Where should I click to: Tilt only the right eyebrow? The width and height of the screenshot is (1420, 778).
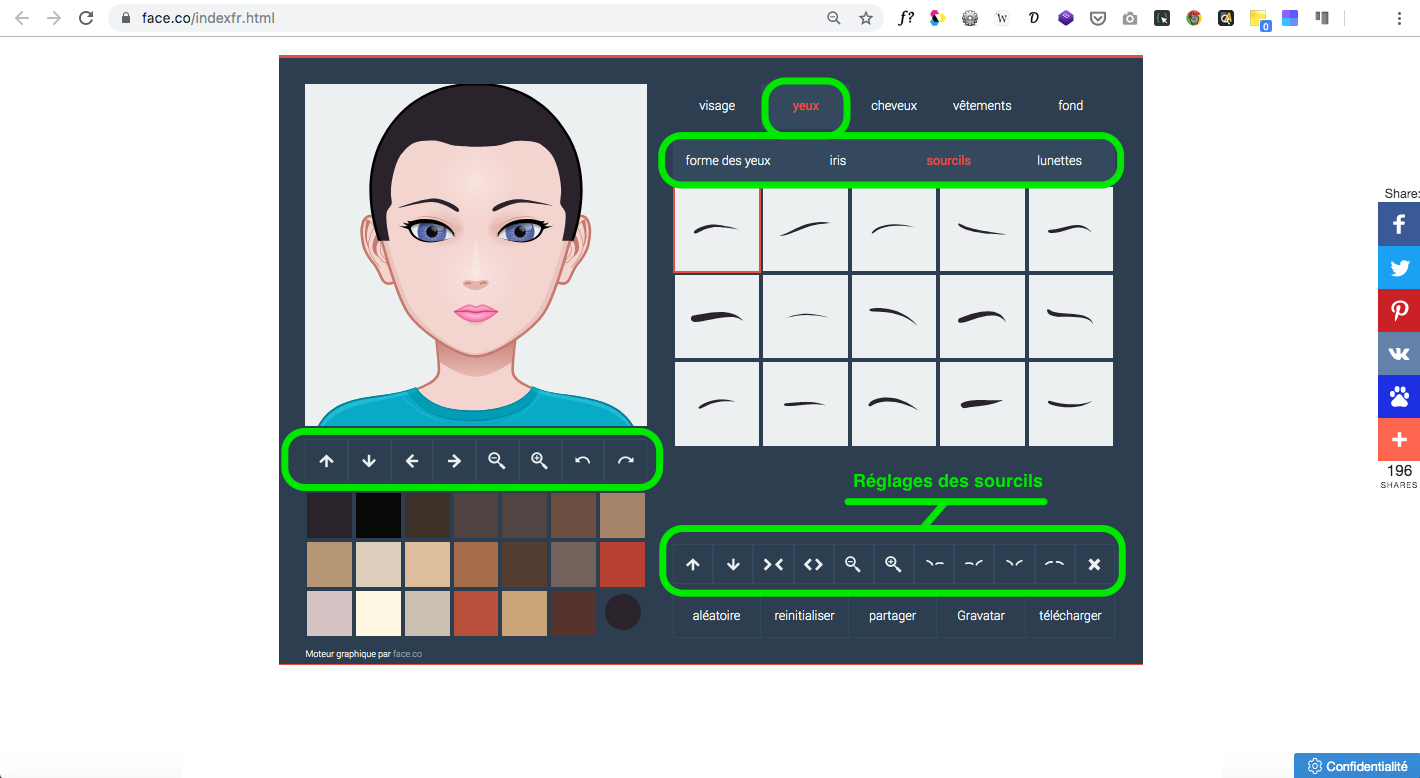974,564
